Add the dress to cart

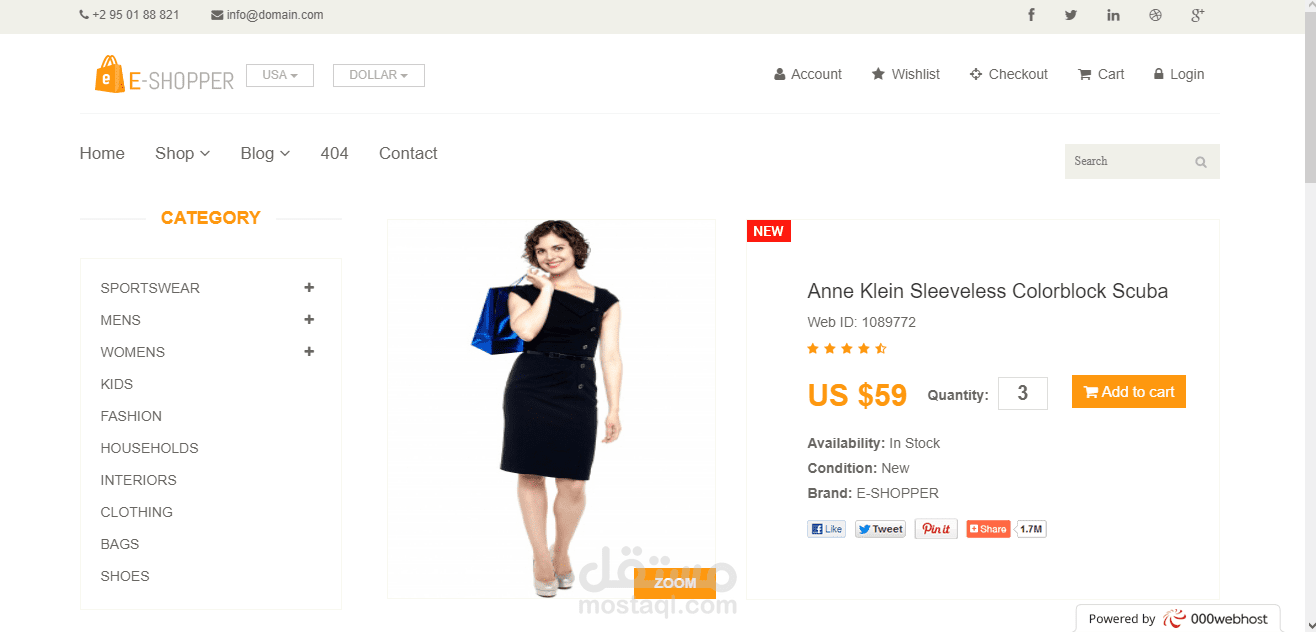(1129, 392)
